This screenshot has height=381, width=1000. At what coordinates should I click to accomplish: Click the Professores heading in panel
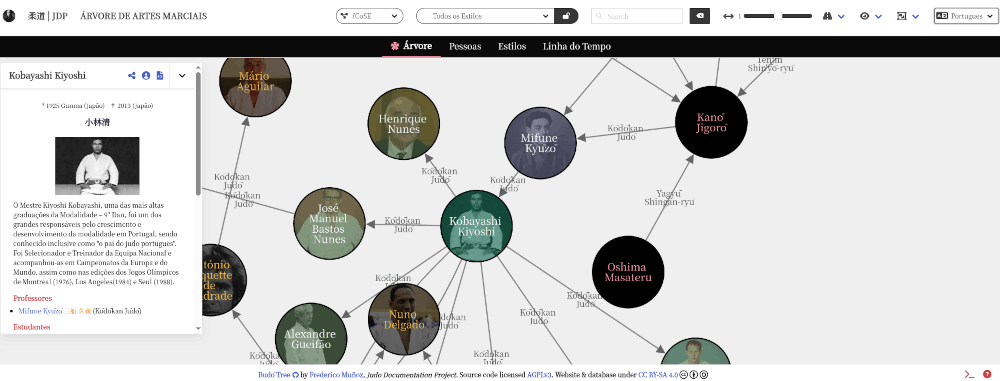pyautogui.click(x=33, y=298)
